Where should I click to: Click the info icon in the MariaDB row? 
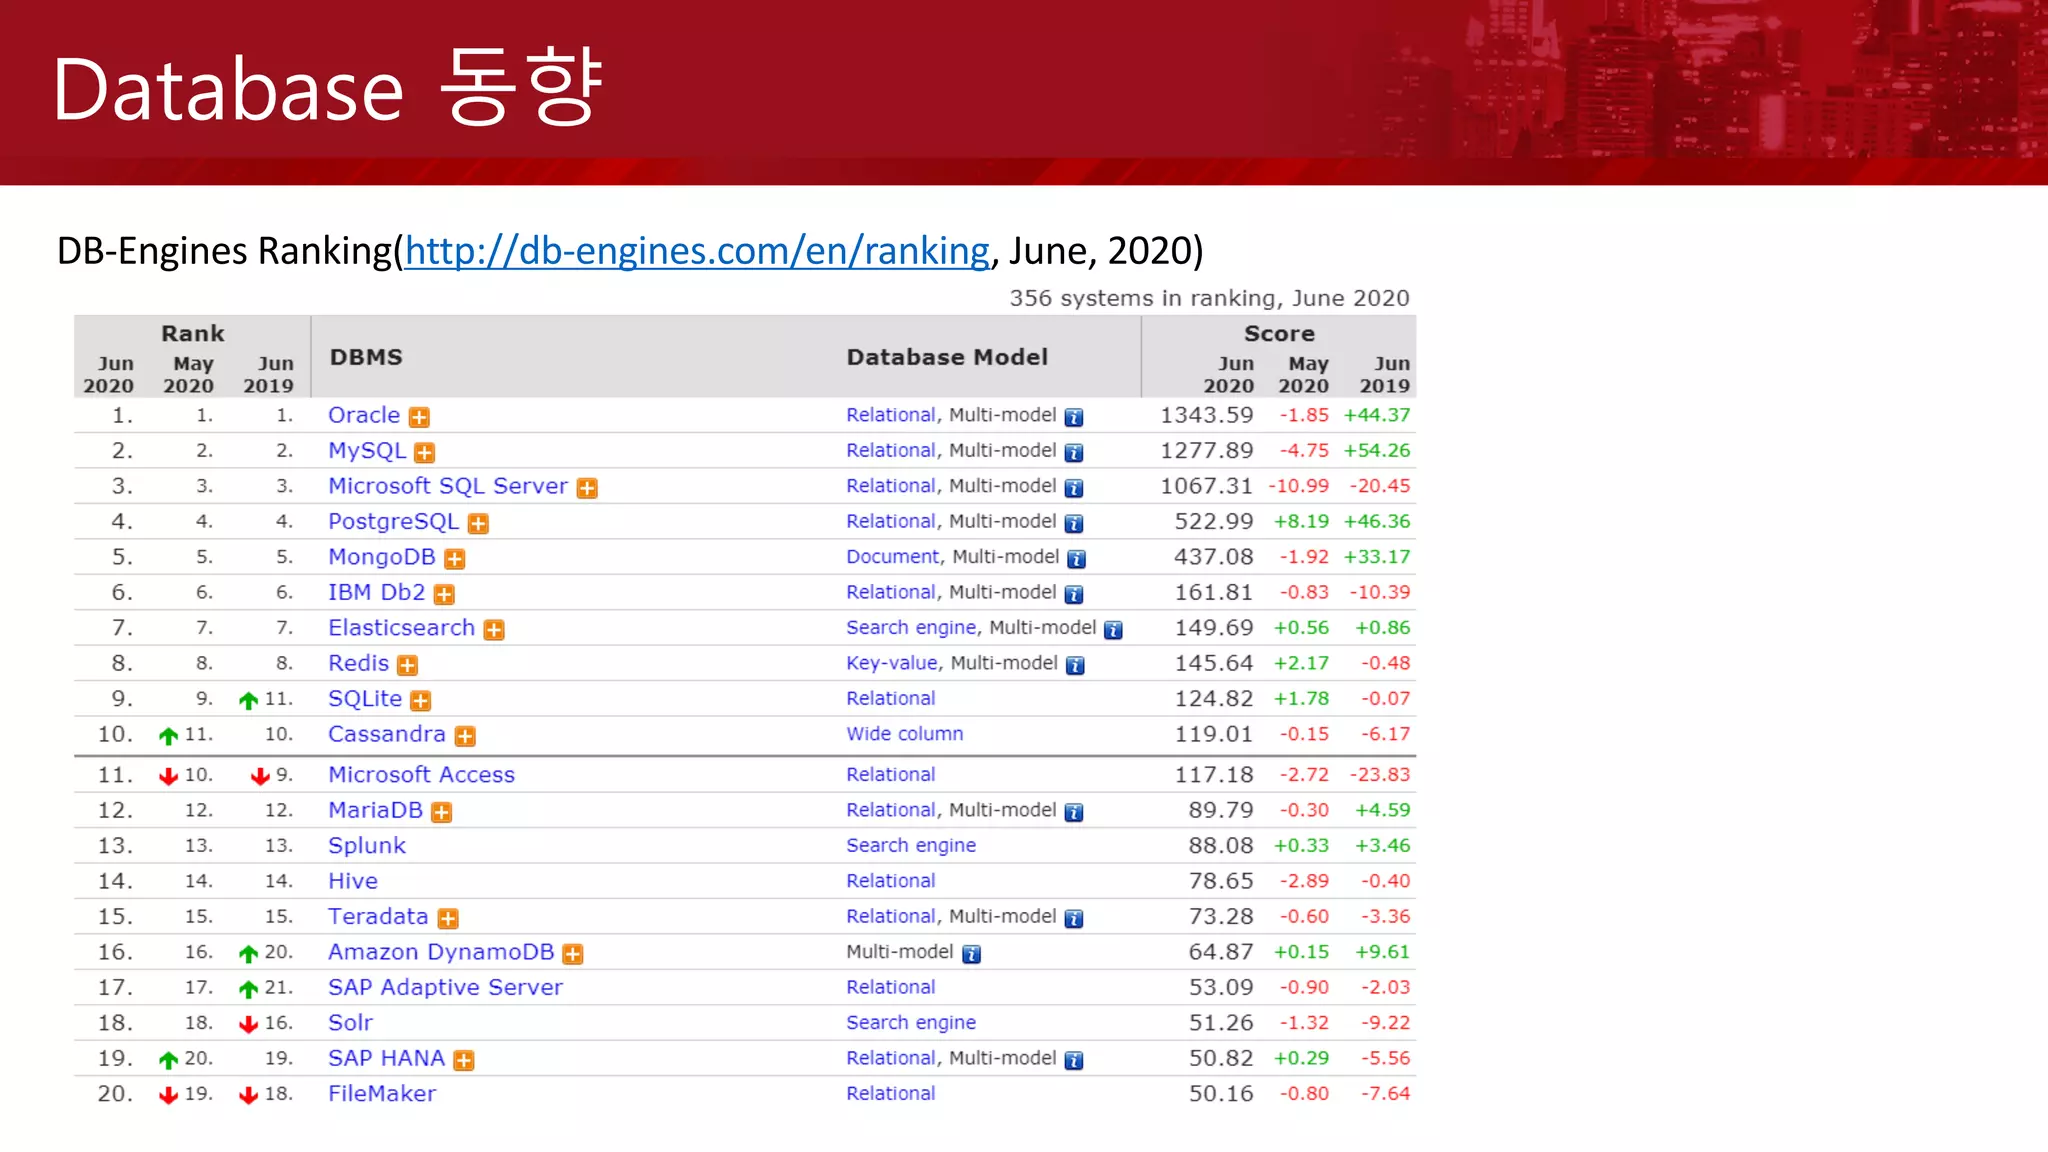click(1074, 812)
